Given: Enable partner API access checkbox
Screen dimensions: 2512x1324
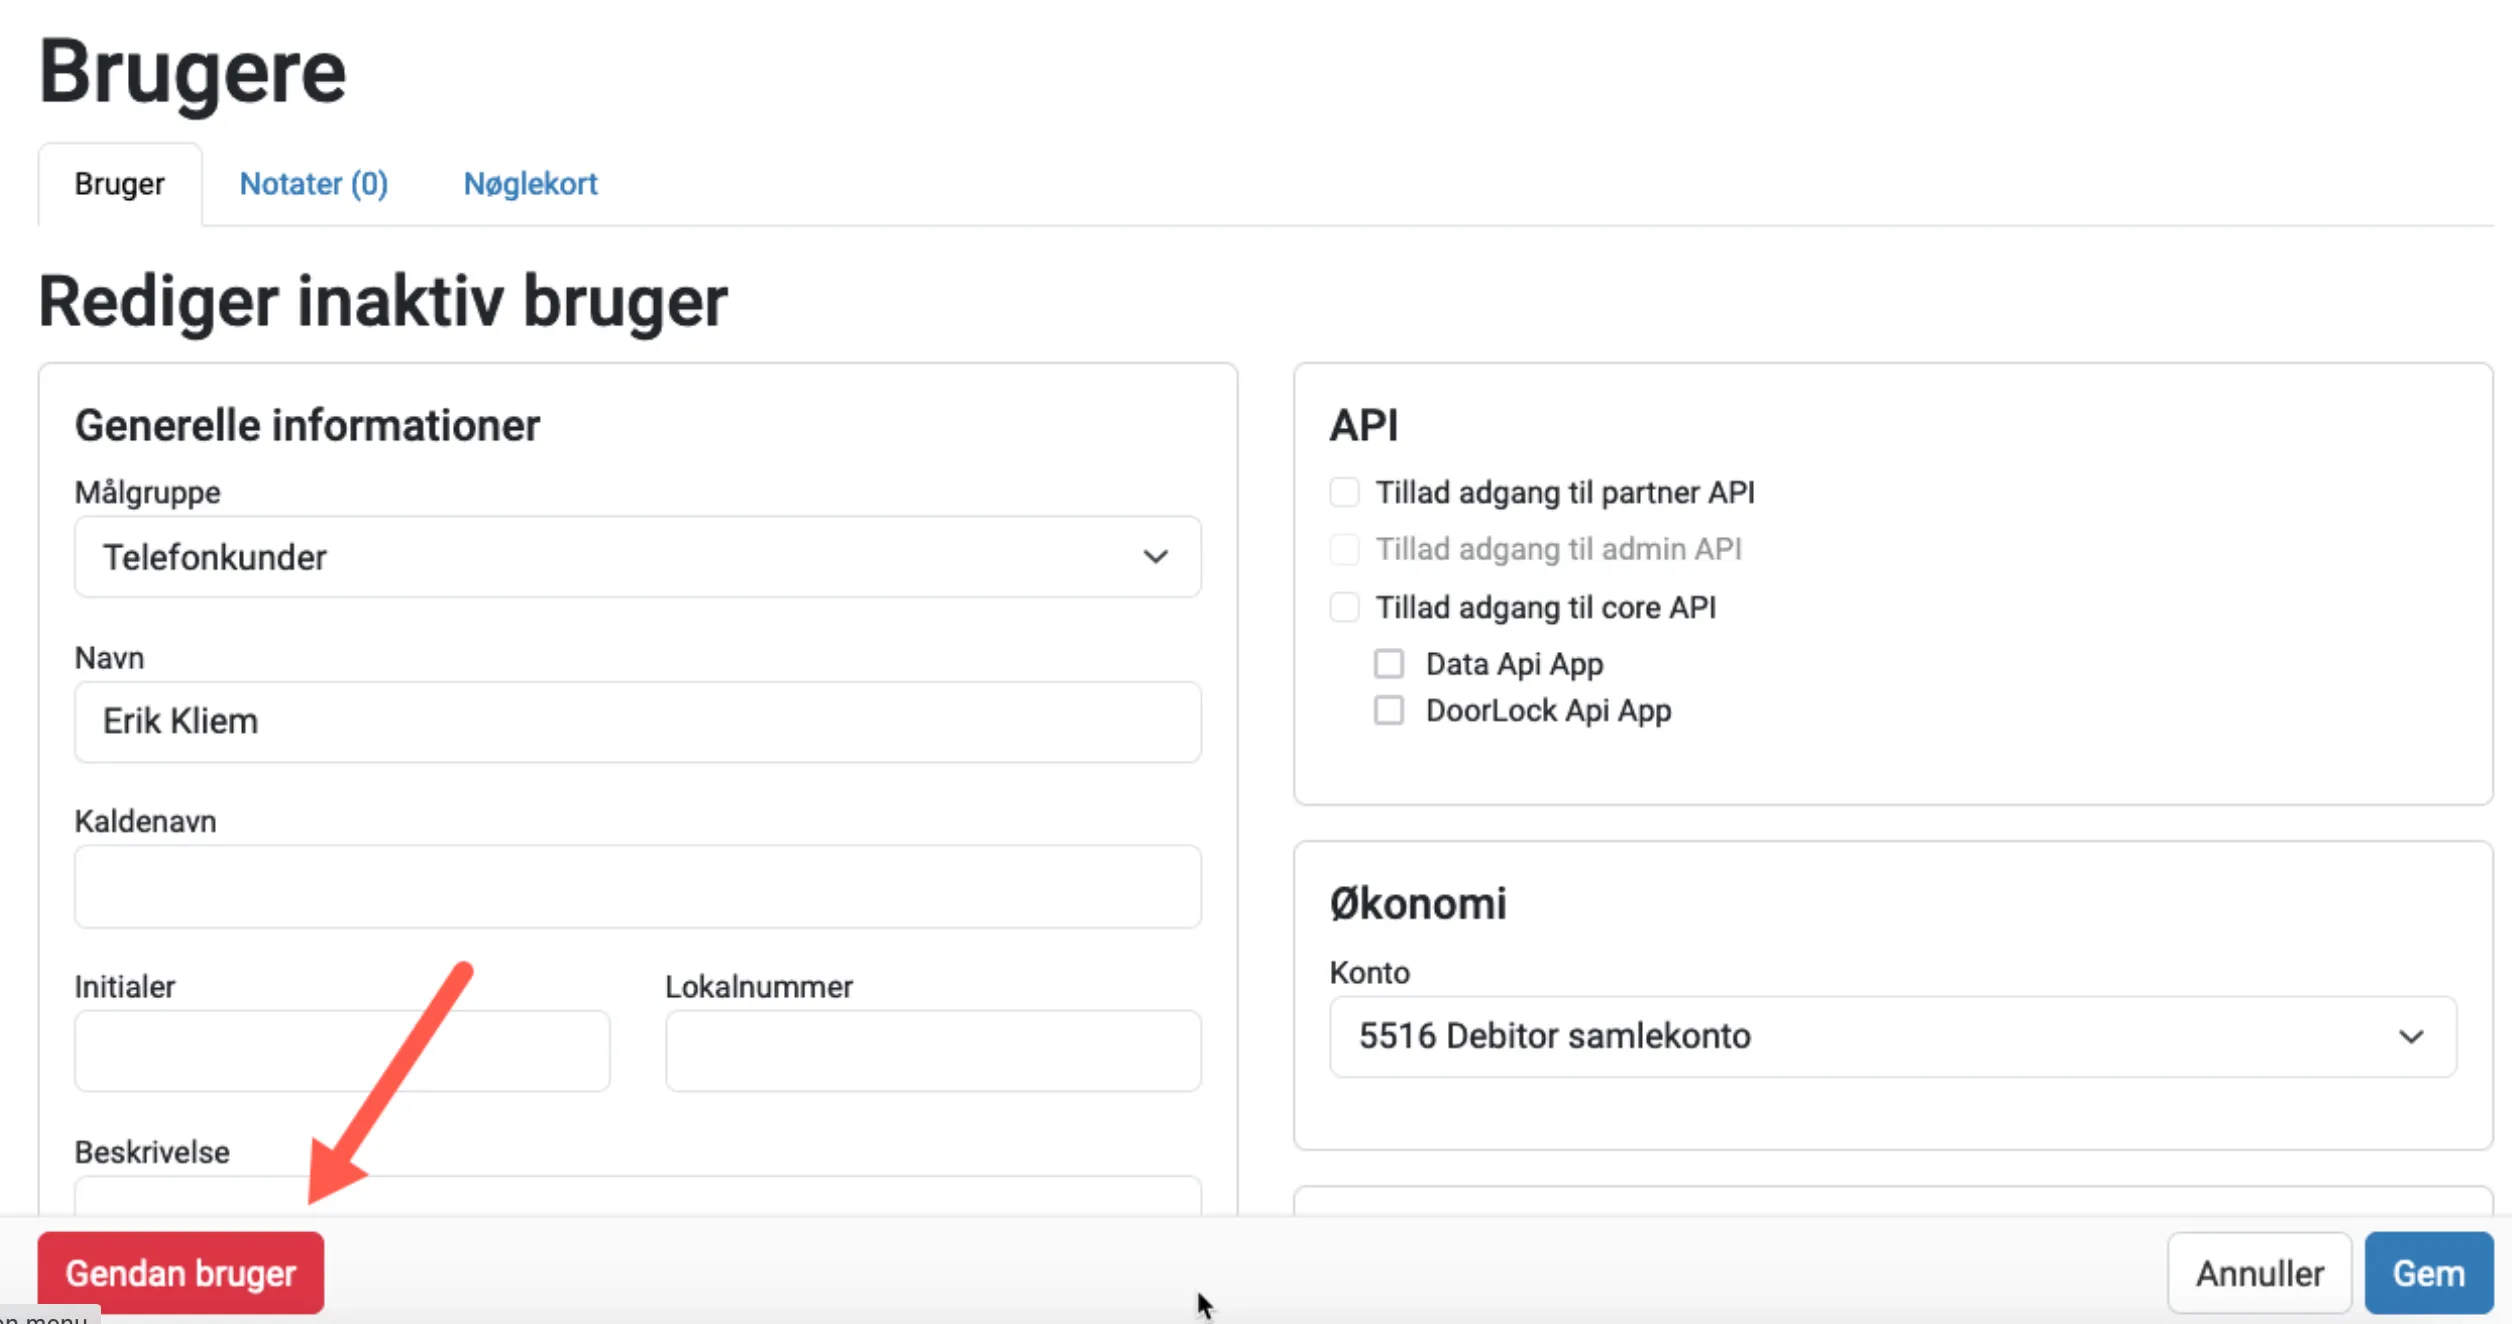Looking at the screenshot, I should pyautogui.click(x=1345, y=492).
